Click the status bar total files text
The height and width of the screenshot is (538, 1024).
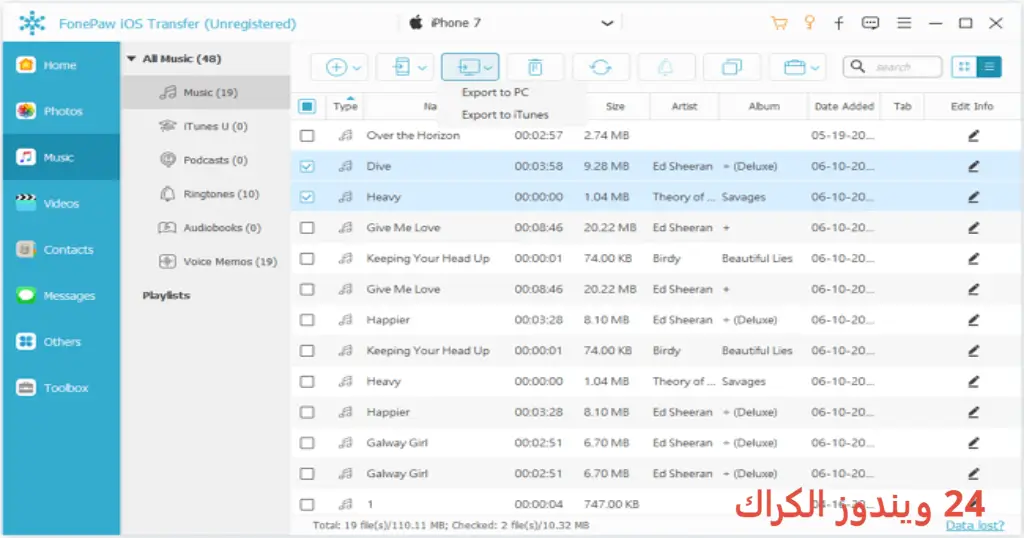click(451, 525)
